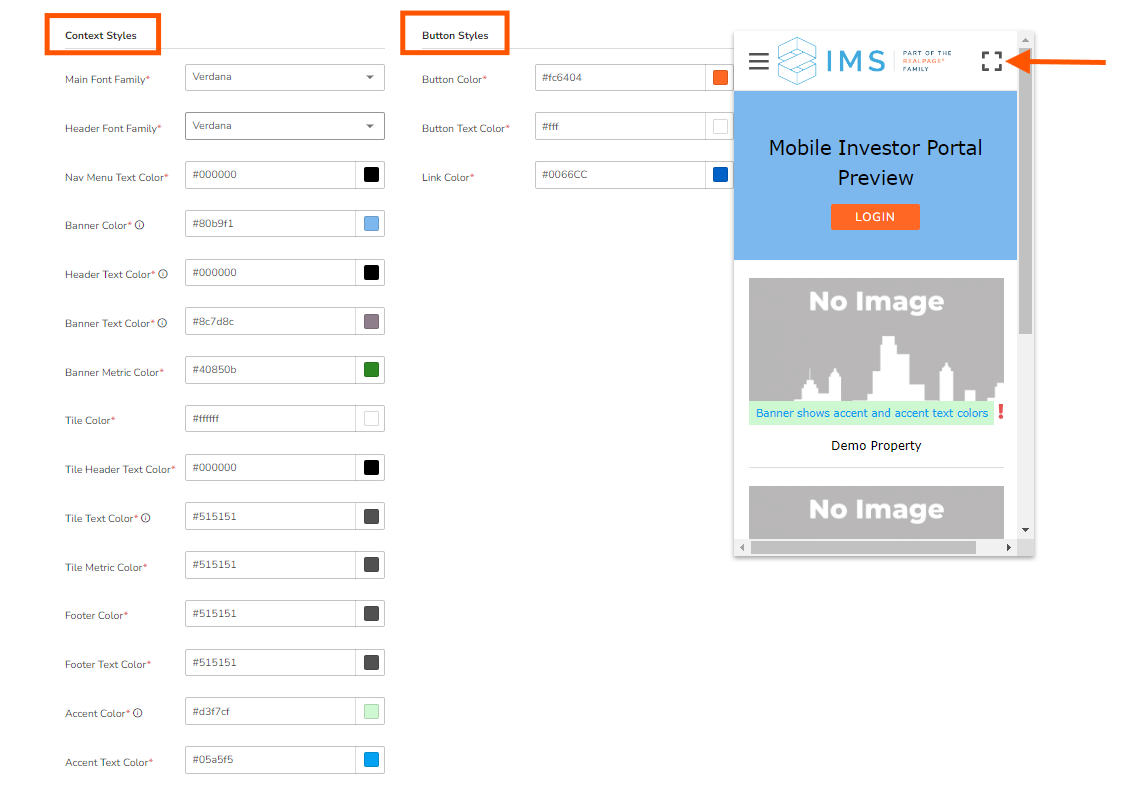Click the fullscreen expand icon in preview

(991, 62)
